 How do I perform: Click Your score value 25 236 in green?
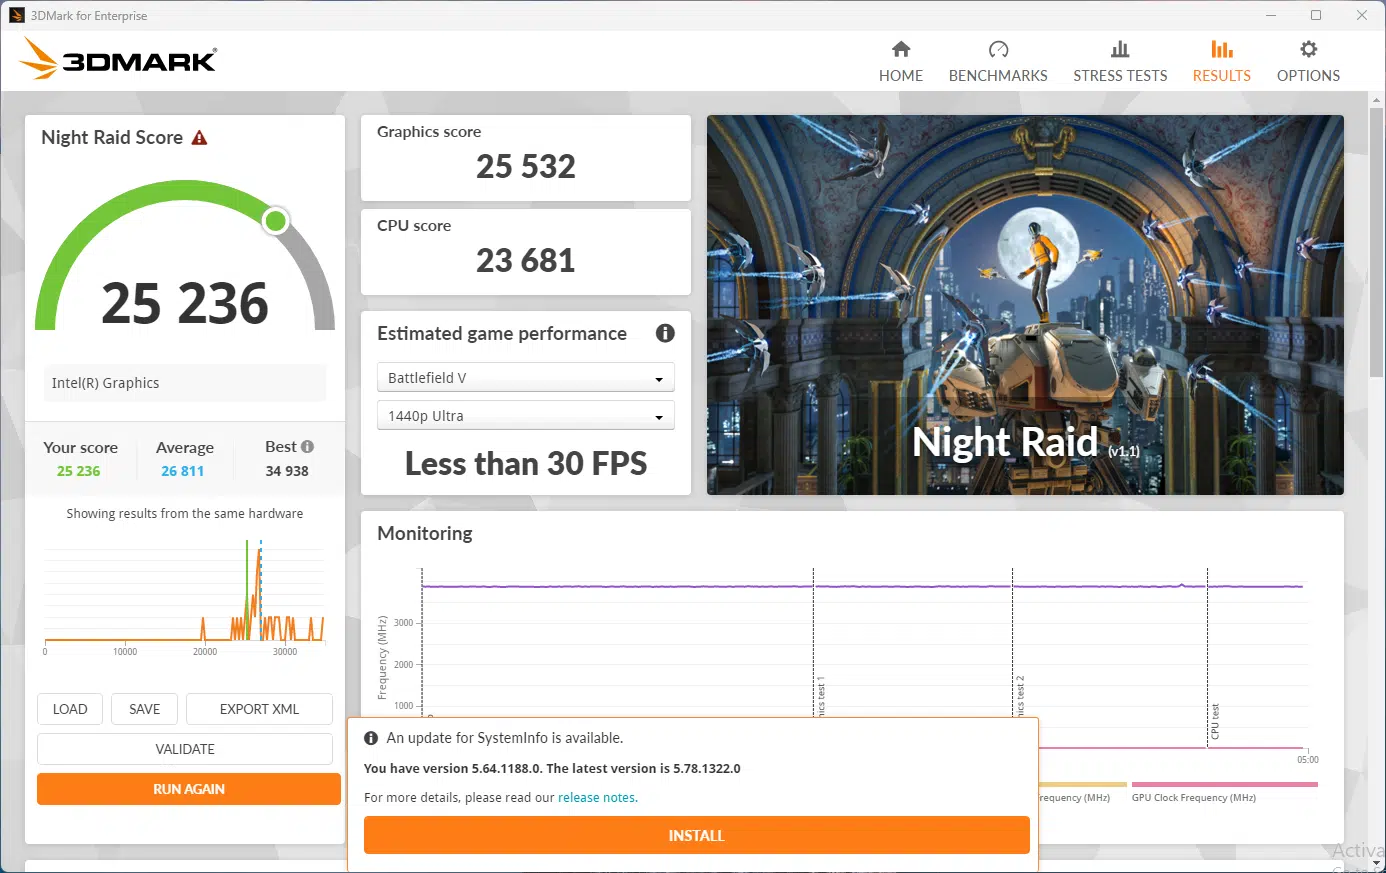[x=78, y=471]
